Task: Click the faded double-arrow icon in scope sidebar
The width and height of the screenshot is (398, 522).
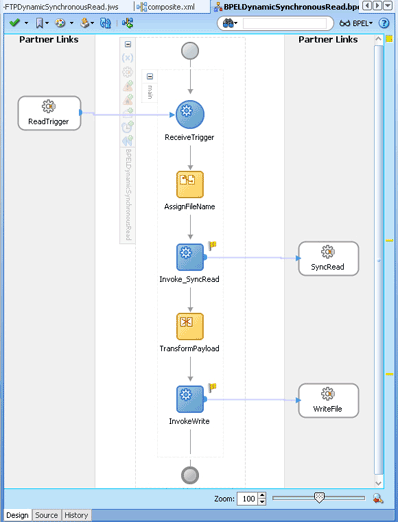Action: (x=127, y=141)
